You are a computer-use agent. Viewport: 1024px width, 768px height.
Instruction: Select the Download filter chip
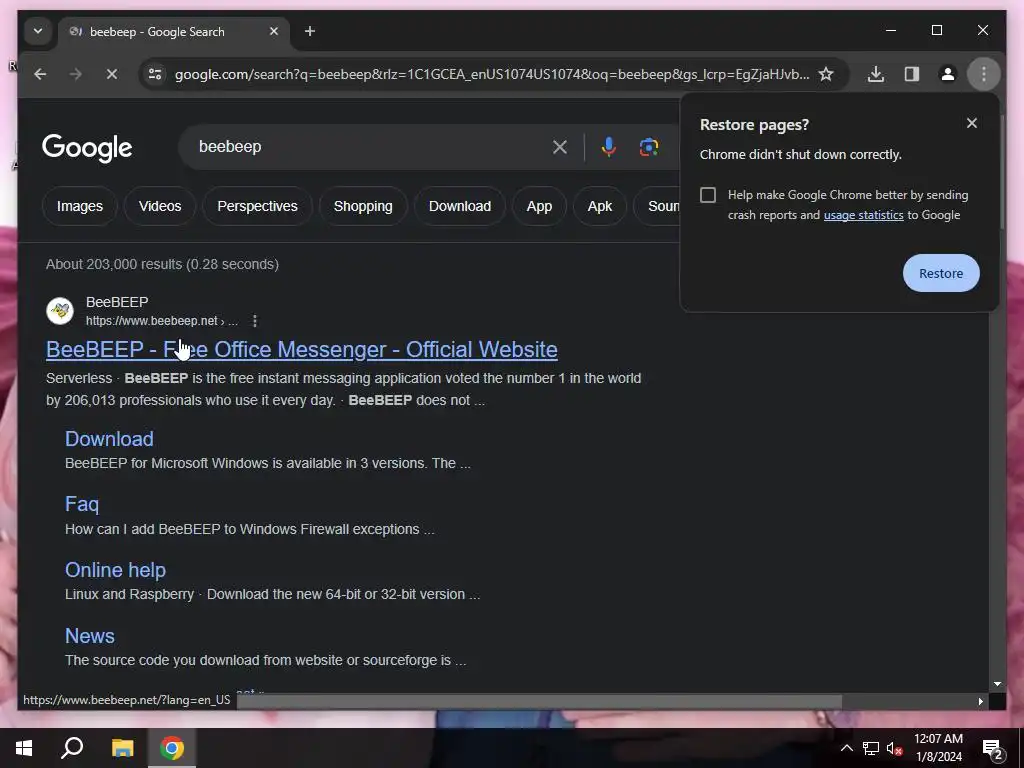[460, 206]
